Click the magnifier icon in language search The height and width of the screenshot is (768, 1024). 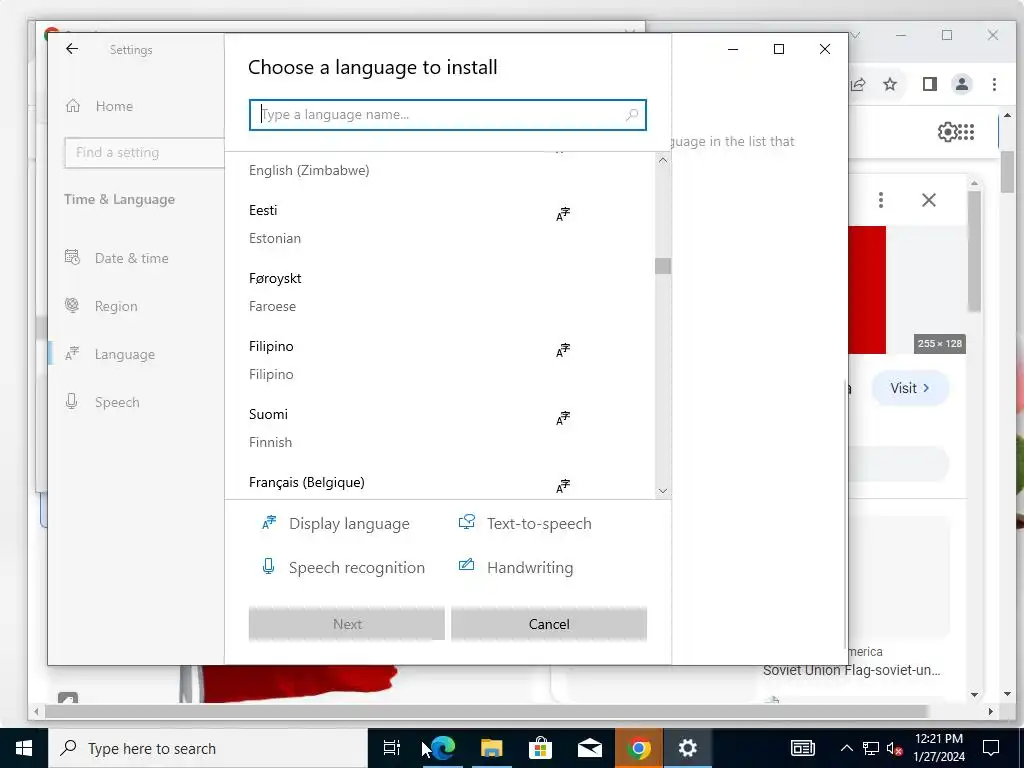(x=632, y=115)
